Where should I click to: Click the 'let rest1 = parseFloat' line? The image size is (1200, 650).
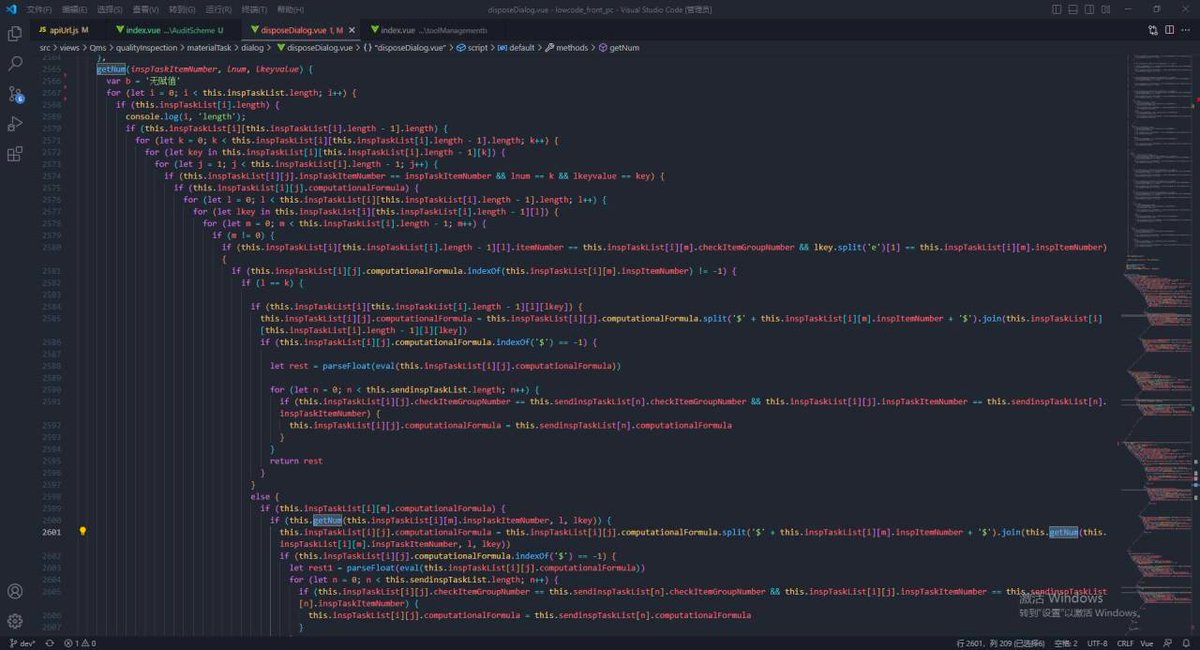pyautogui.click(x=467, y=568)
